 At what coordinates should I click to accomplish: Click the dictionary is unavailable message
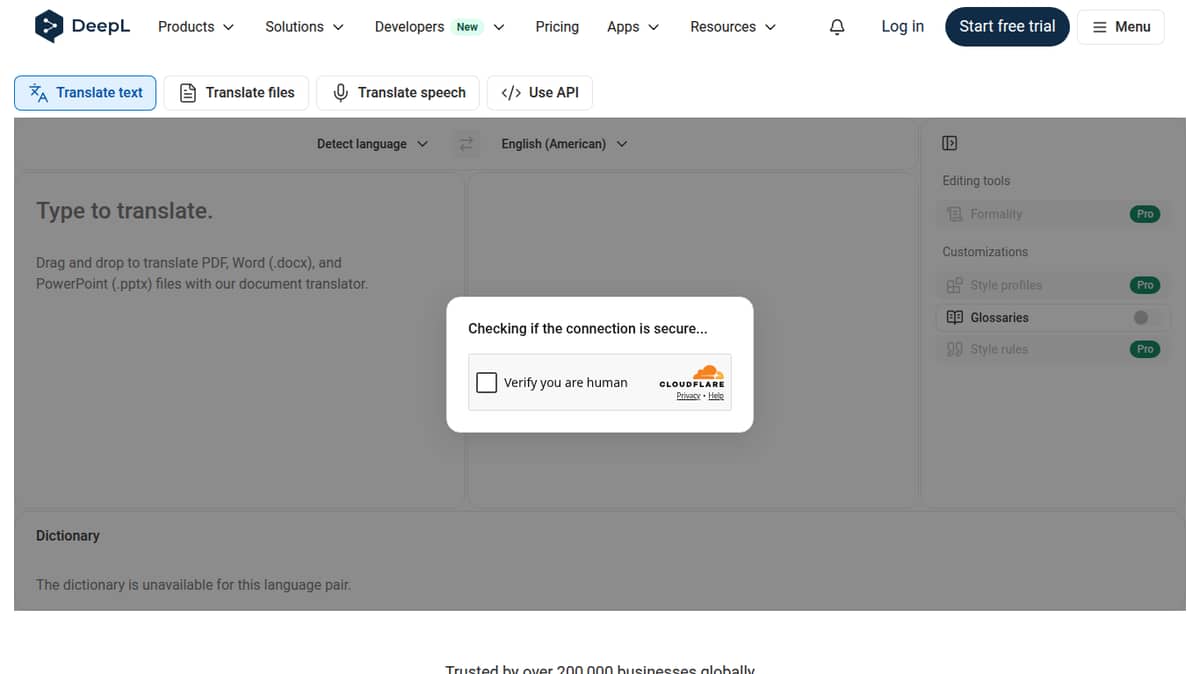(193, 585)
